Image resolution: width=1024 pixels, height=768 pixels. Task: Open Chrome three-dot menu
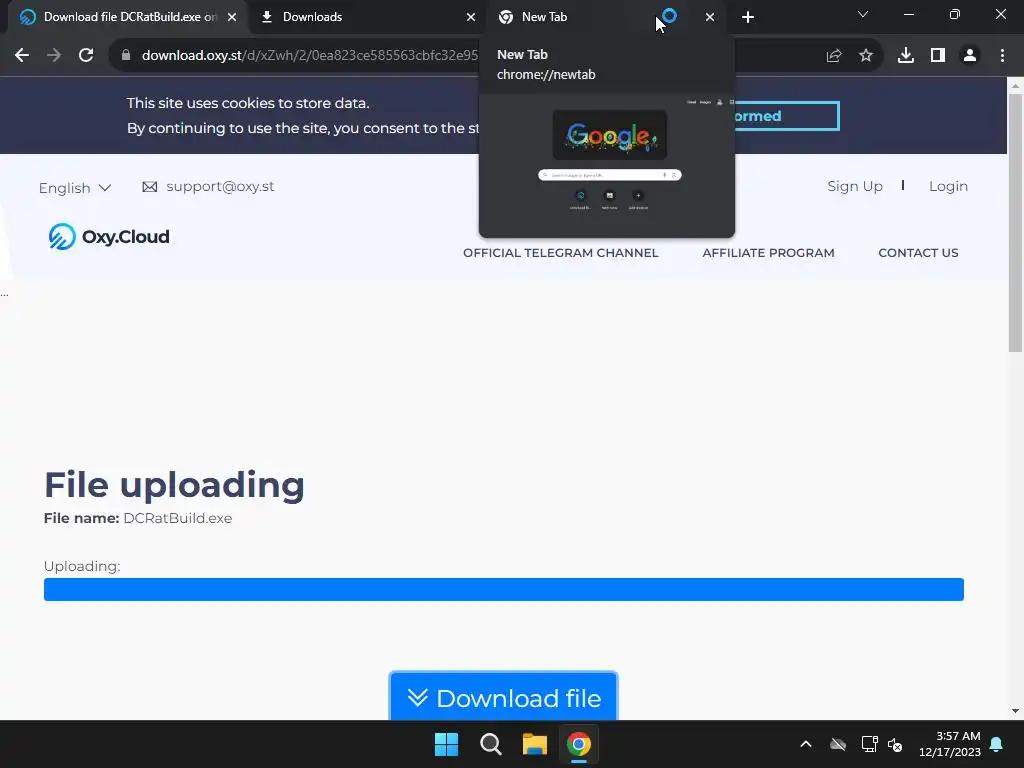point(1002,56)
